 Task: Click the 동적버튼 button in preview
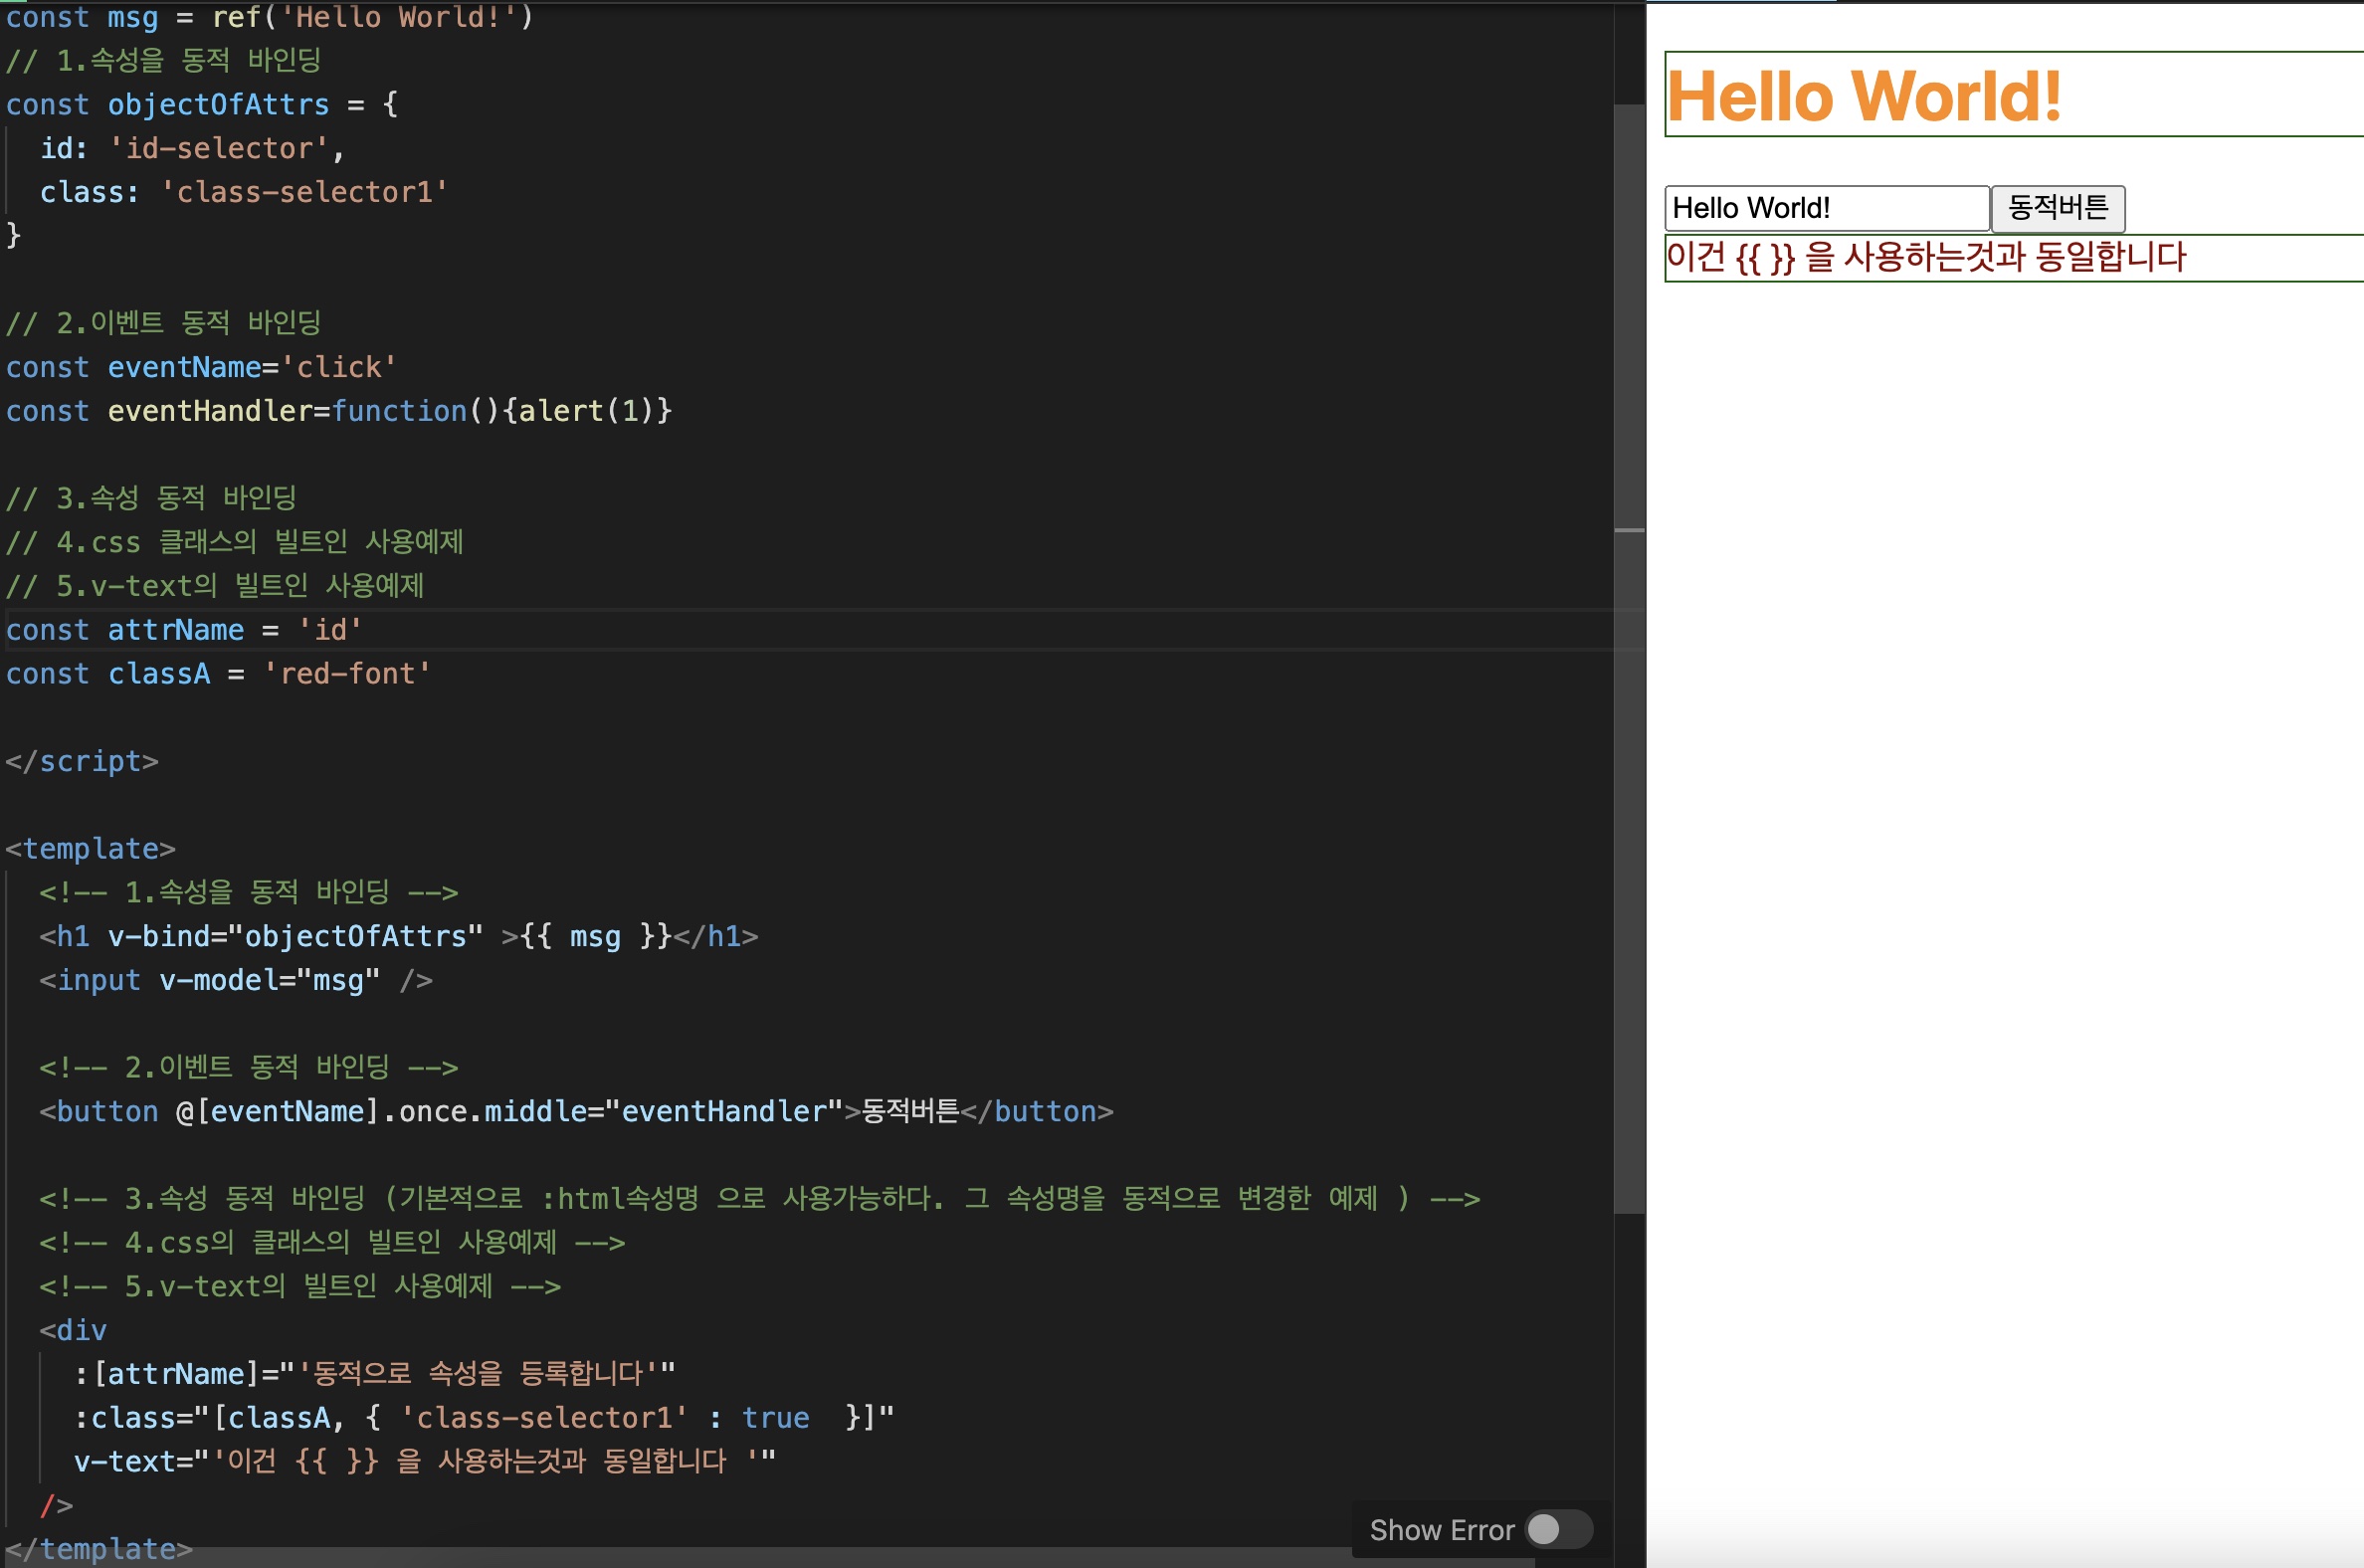click(2057, 208)
